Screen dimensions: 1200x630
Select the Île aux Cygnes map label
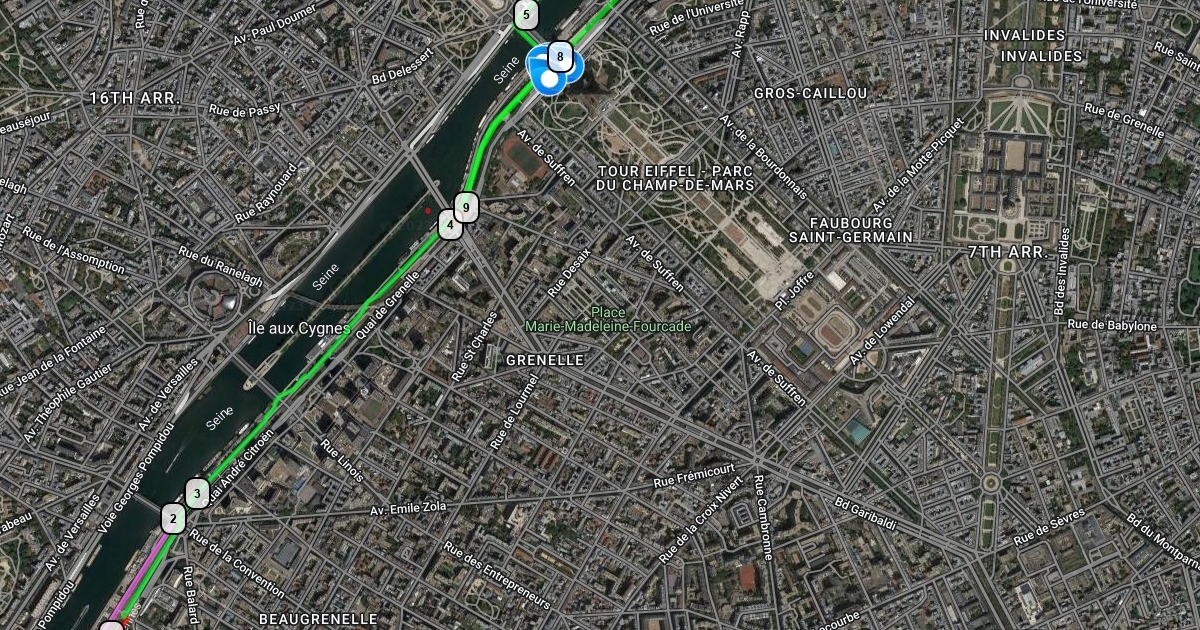(299, 327)
